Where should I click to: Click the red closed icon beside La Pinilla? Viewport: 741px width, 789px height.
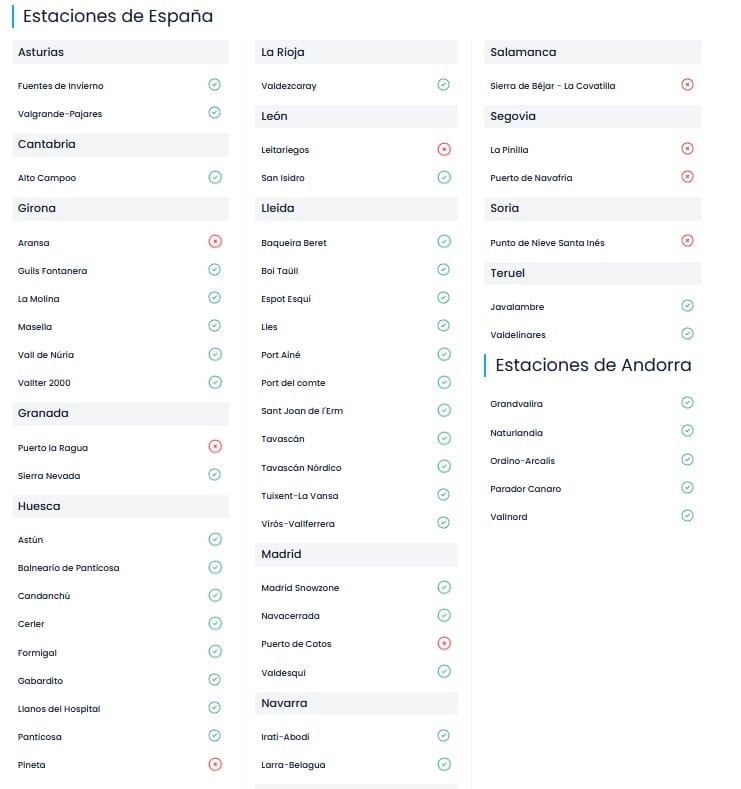click(687, 149)
